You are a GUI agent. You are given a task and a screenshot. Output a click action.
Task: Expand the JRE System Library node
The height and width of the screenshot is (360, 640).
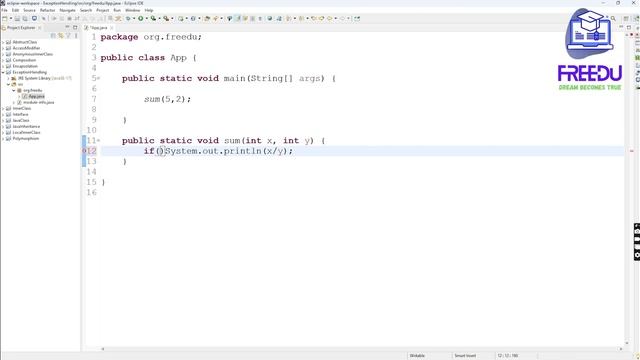9,78
